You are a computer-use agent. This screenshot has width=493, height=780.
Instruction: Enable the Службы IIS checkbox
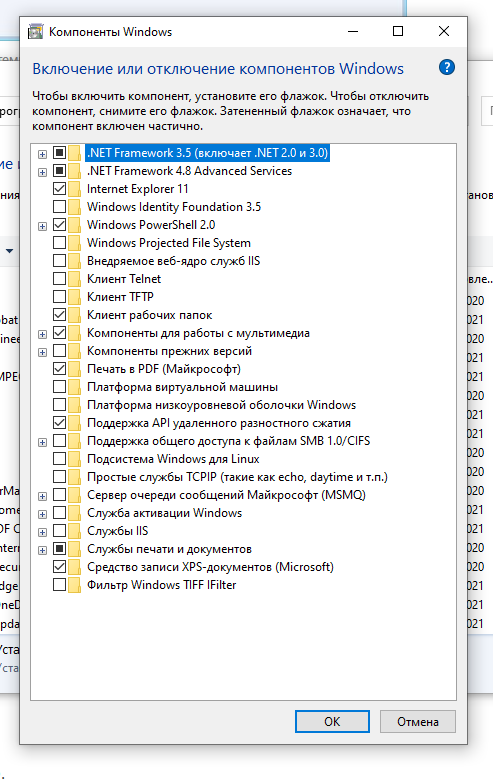point(59,531)
